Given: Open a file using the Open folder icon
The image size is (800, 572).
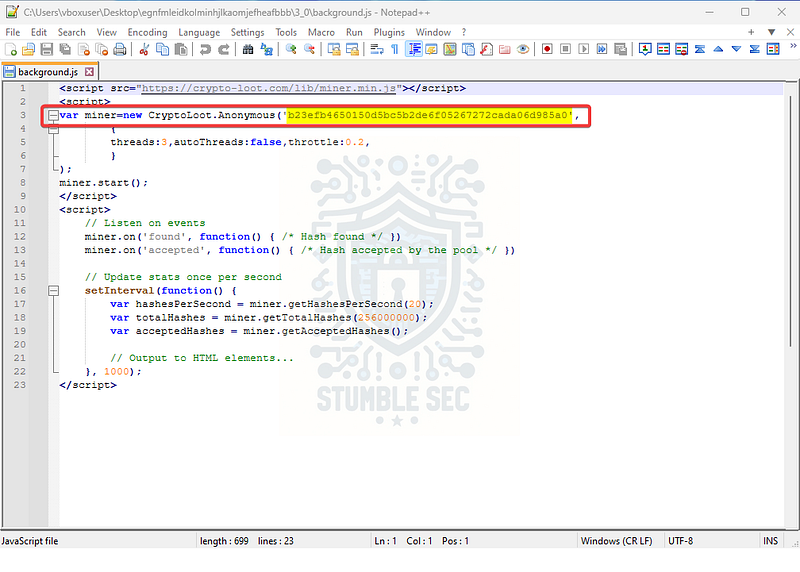Looking at the screenshot, I should click(x=29, y=49).
